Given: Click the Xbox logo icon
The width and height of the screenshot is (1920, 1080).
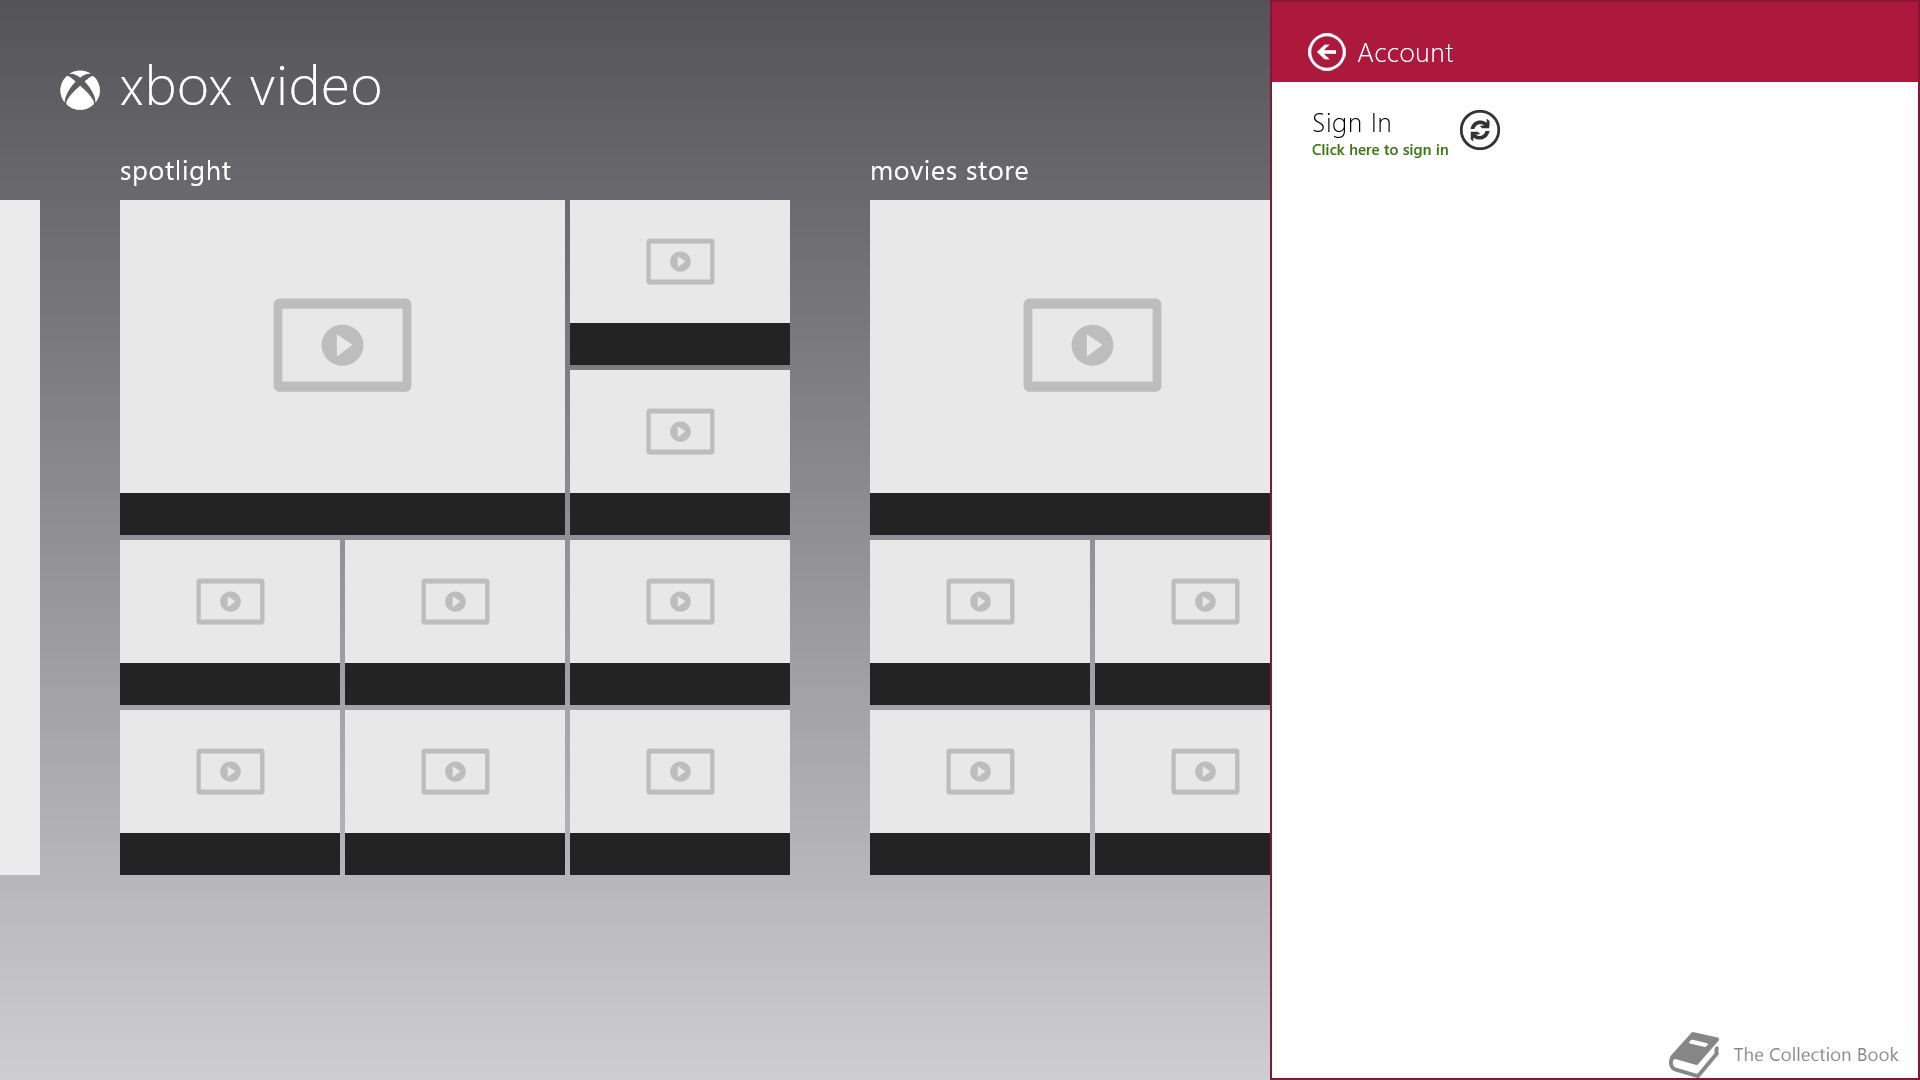Looking at the screenshot, I should 80,90.
